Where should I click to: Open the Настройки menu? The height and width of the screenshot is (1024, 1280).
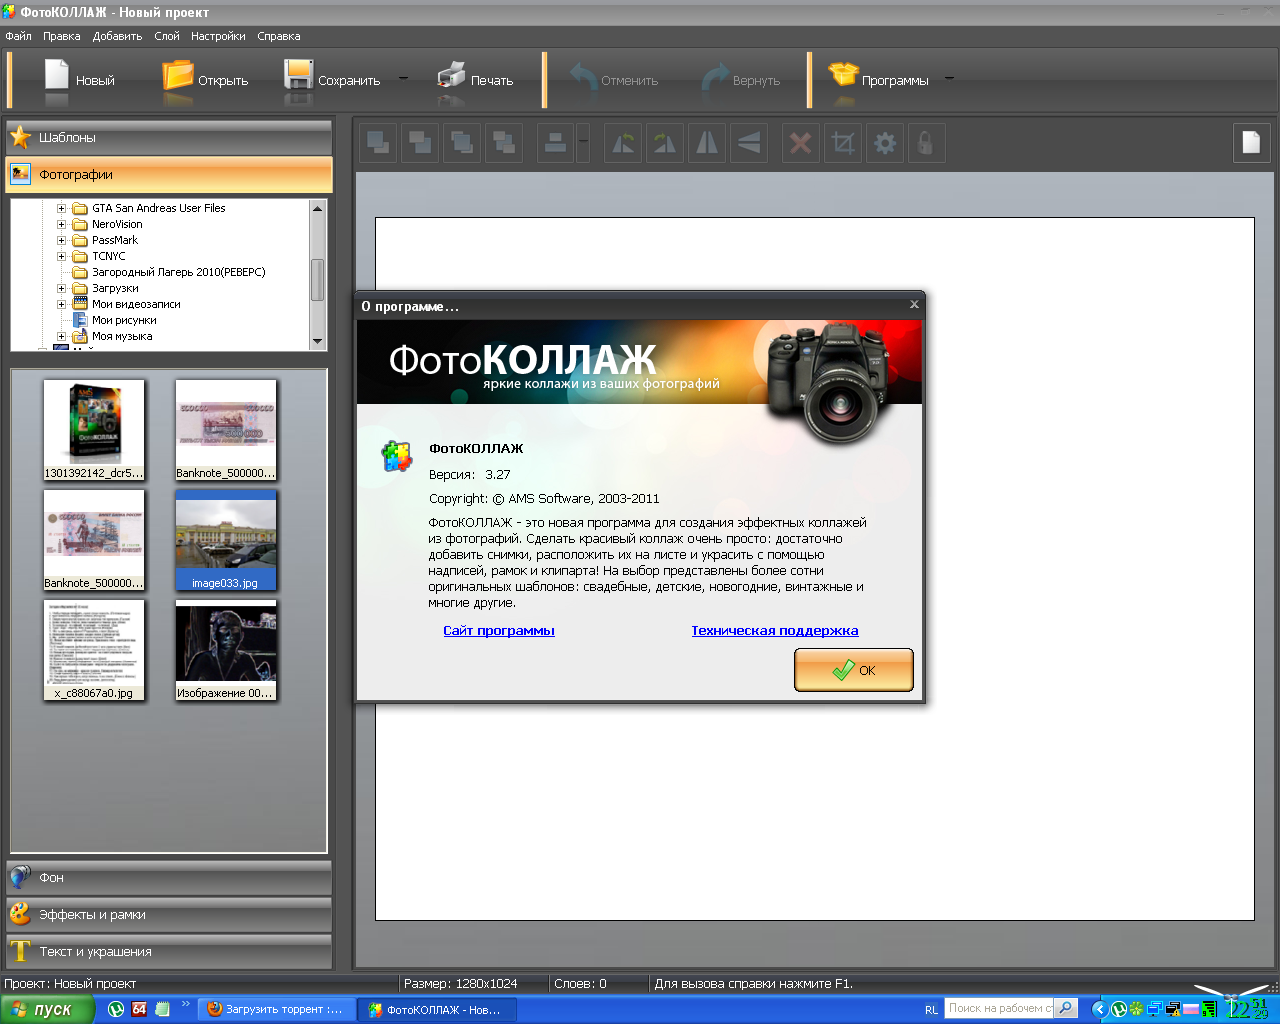pyautogui.click(x=218, y=36)
